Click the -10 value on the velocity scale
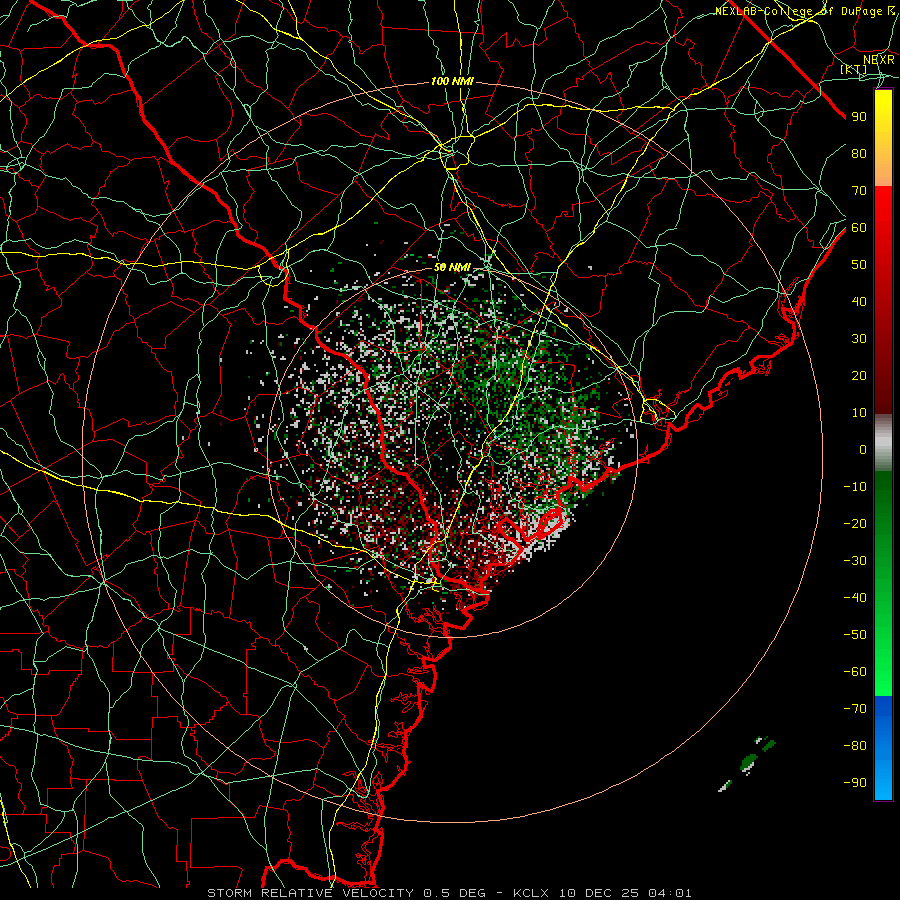 (855, 487)
